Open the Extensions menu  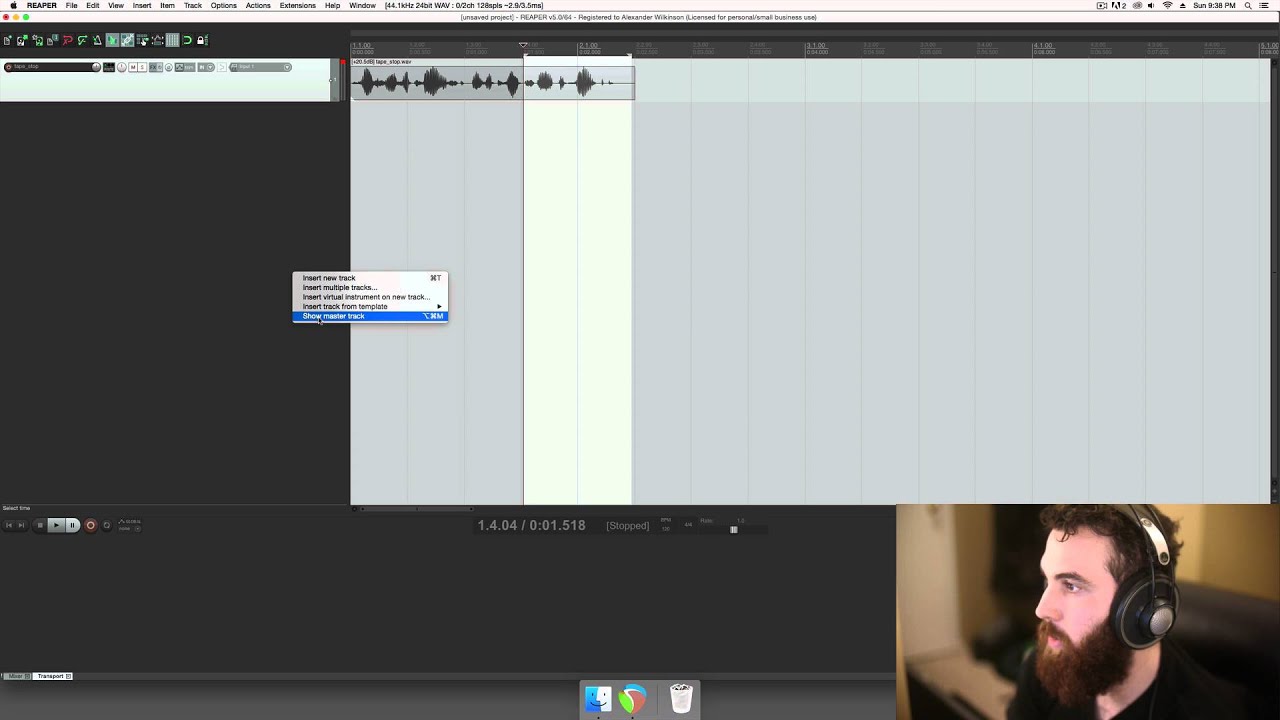298,5
